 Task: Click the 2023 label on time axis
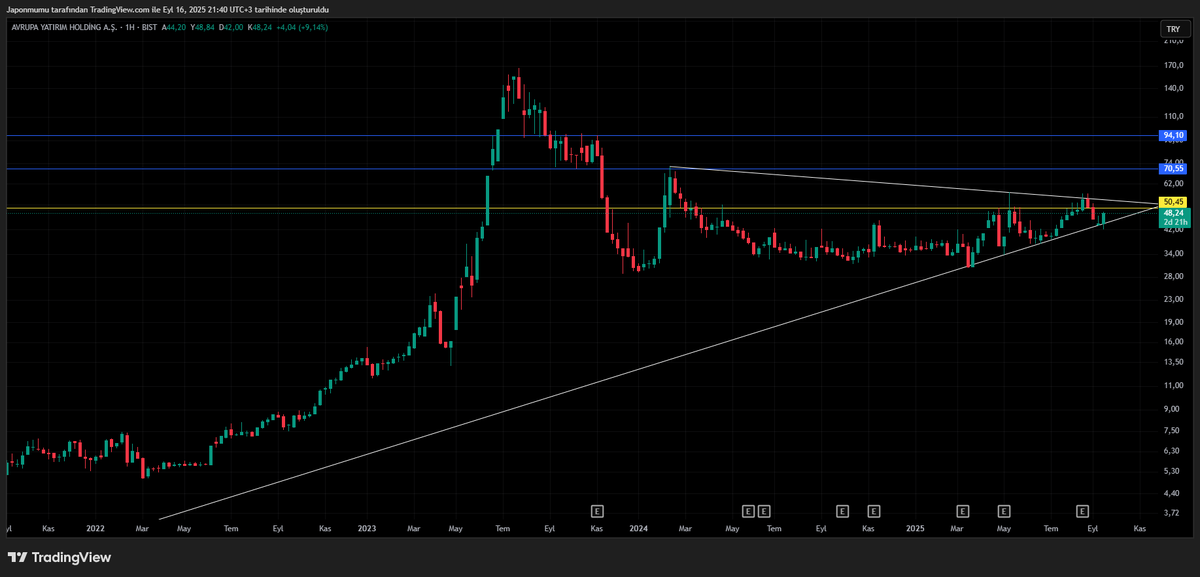click(367, 527)
